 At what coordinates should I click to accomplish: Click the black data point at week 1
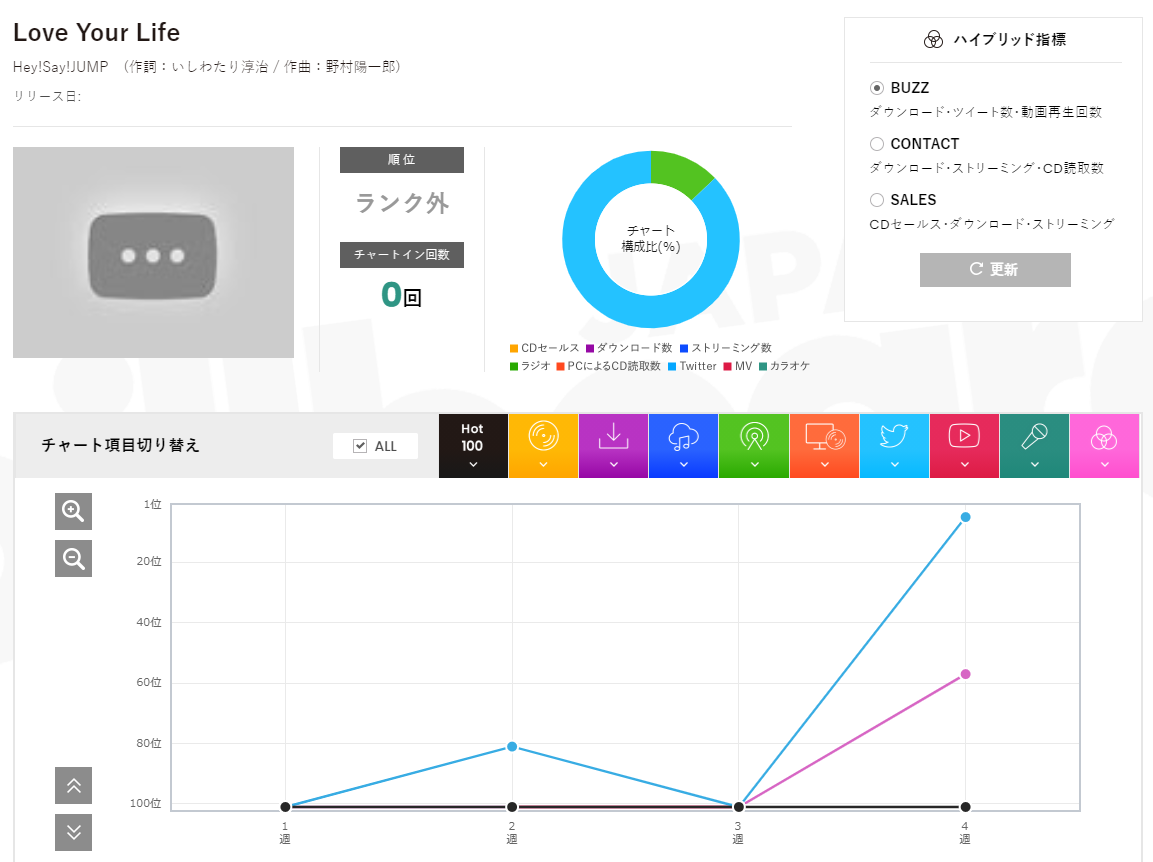click(x=285, y=807)
